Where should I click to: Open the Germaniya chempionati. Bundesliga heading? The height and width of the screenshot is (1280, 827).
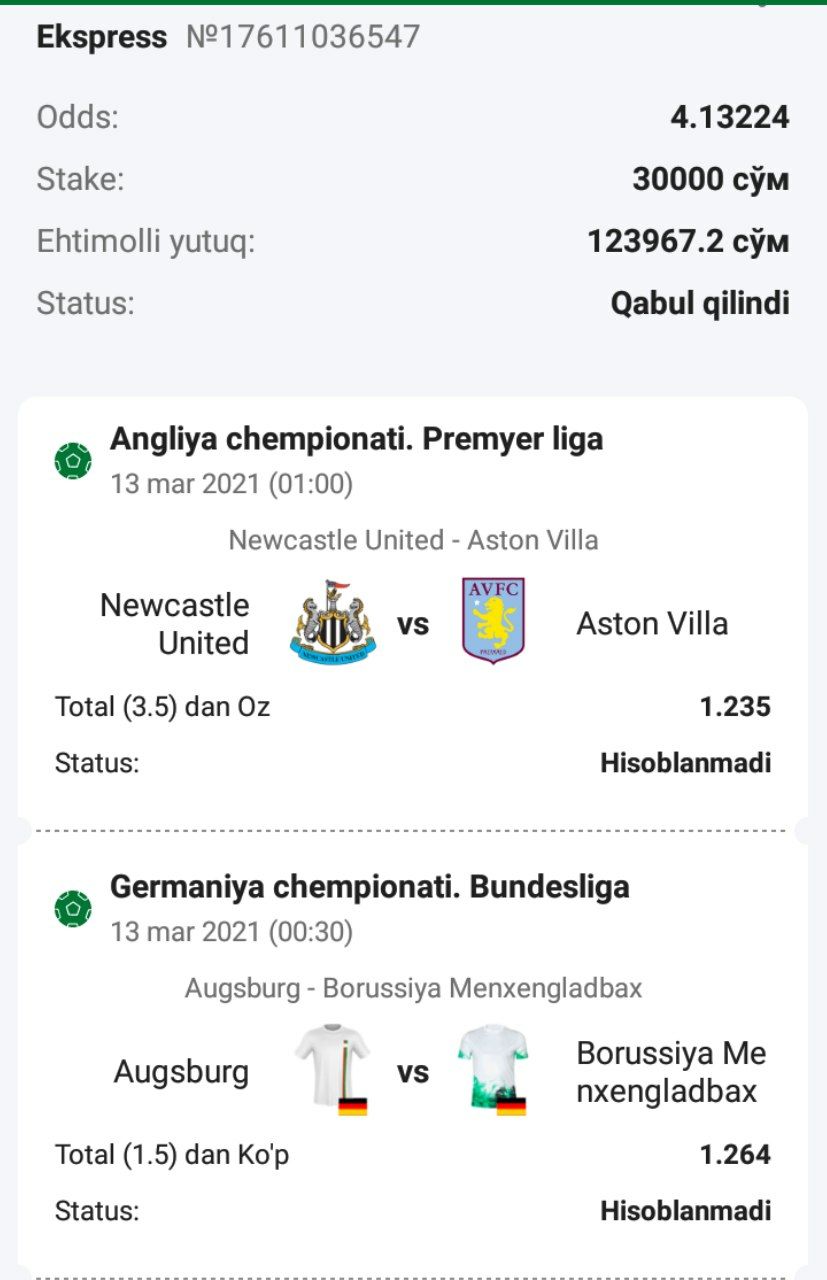tap(369, 886)
